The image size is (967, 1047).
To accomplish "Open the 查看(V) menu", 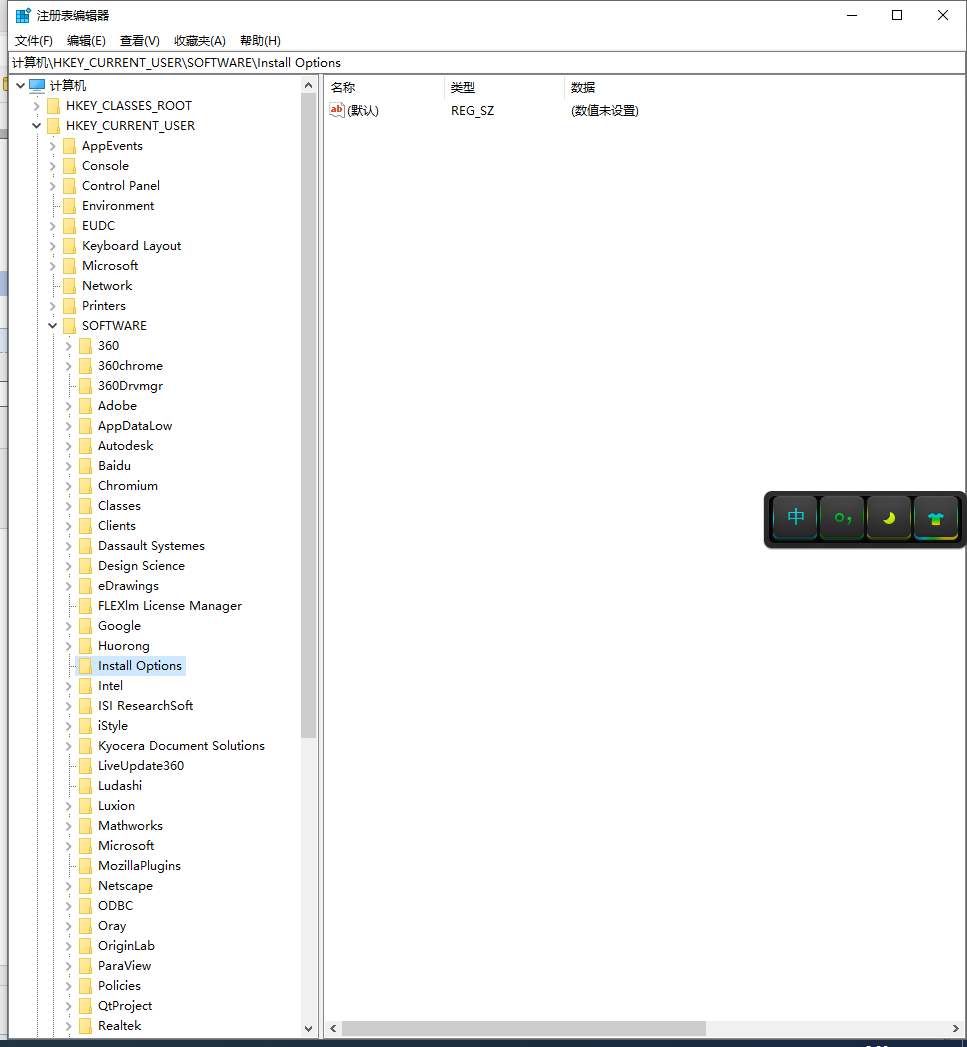I will coord(140,41).
